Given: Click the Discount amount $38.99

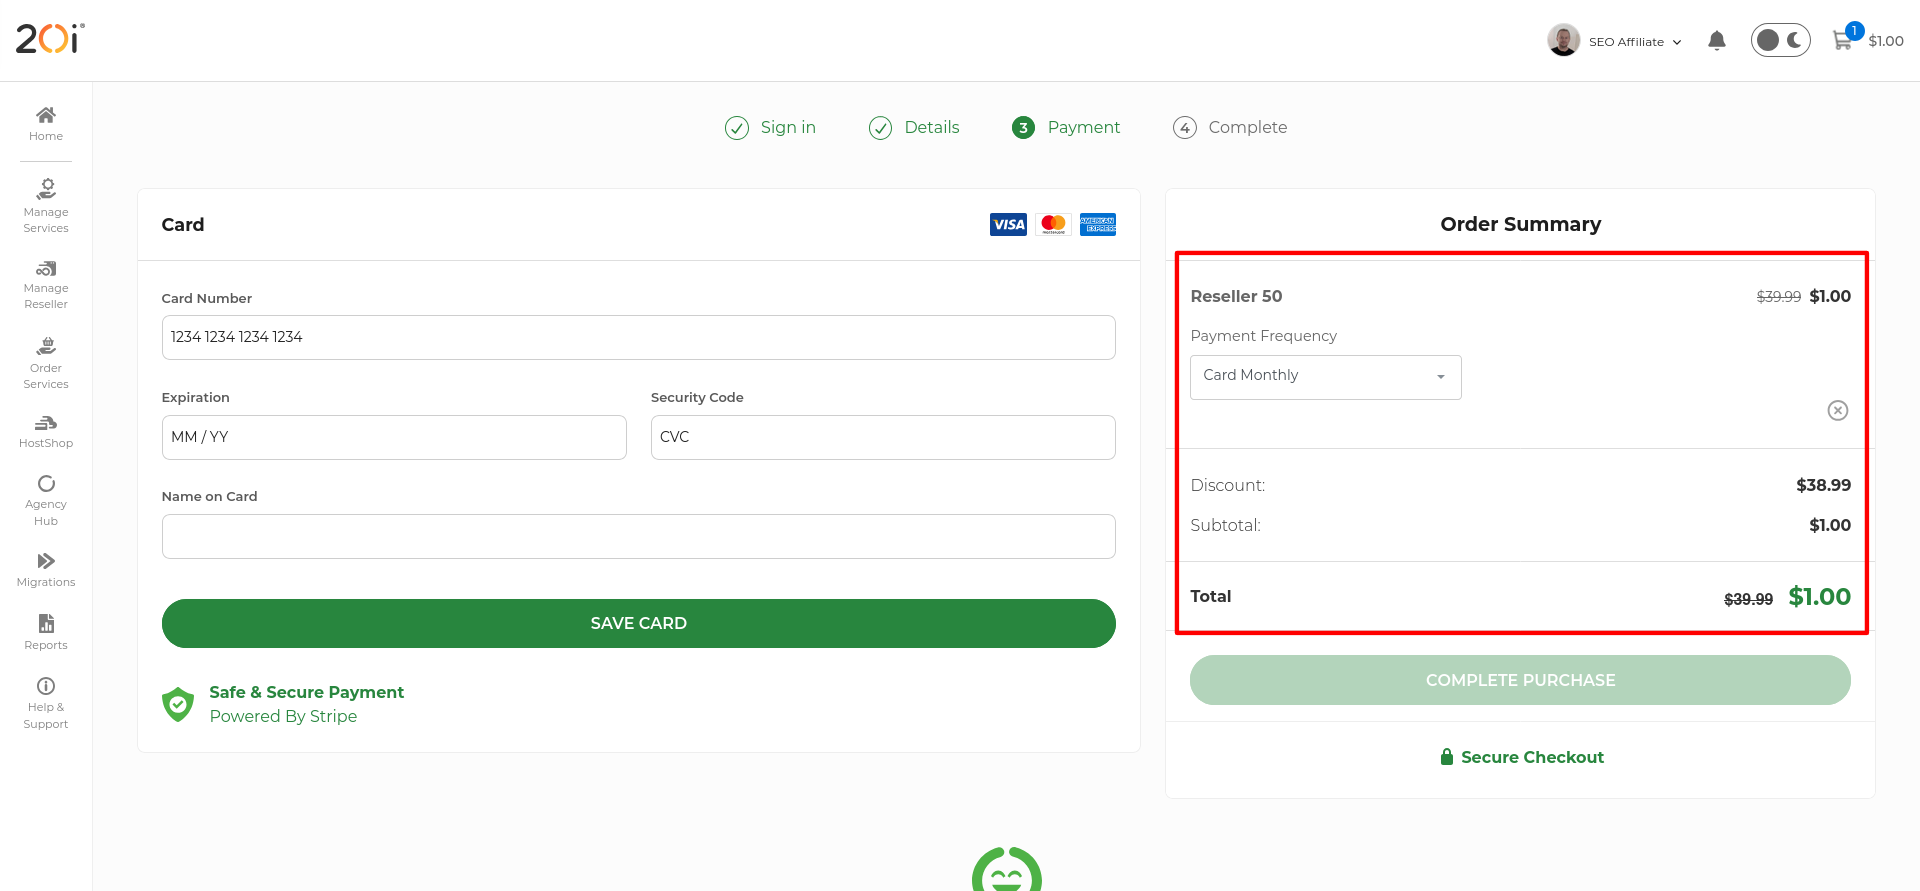Looking at the screenshot, I should click(1823, 485).
